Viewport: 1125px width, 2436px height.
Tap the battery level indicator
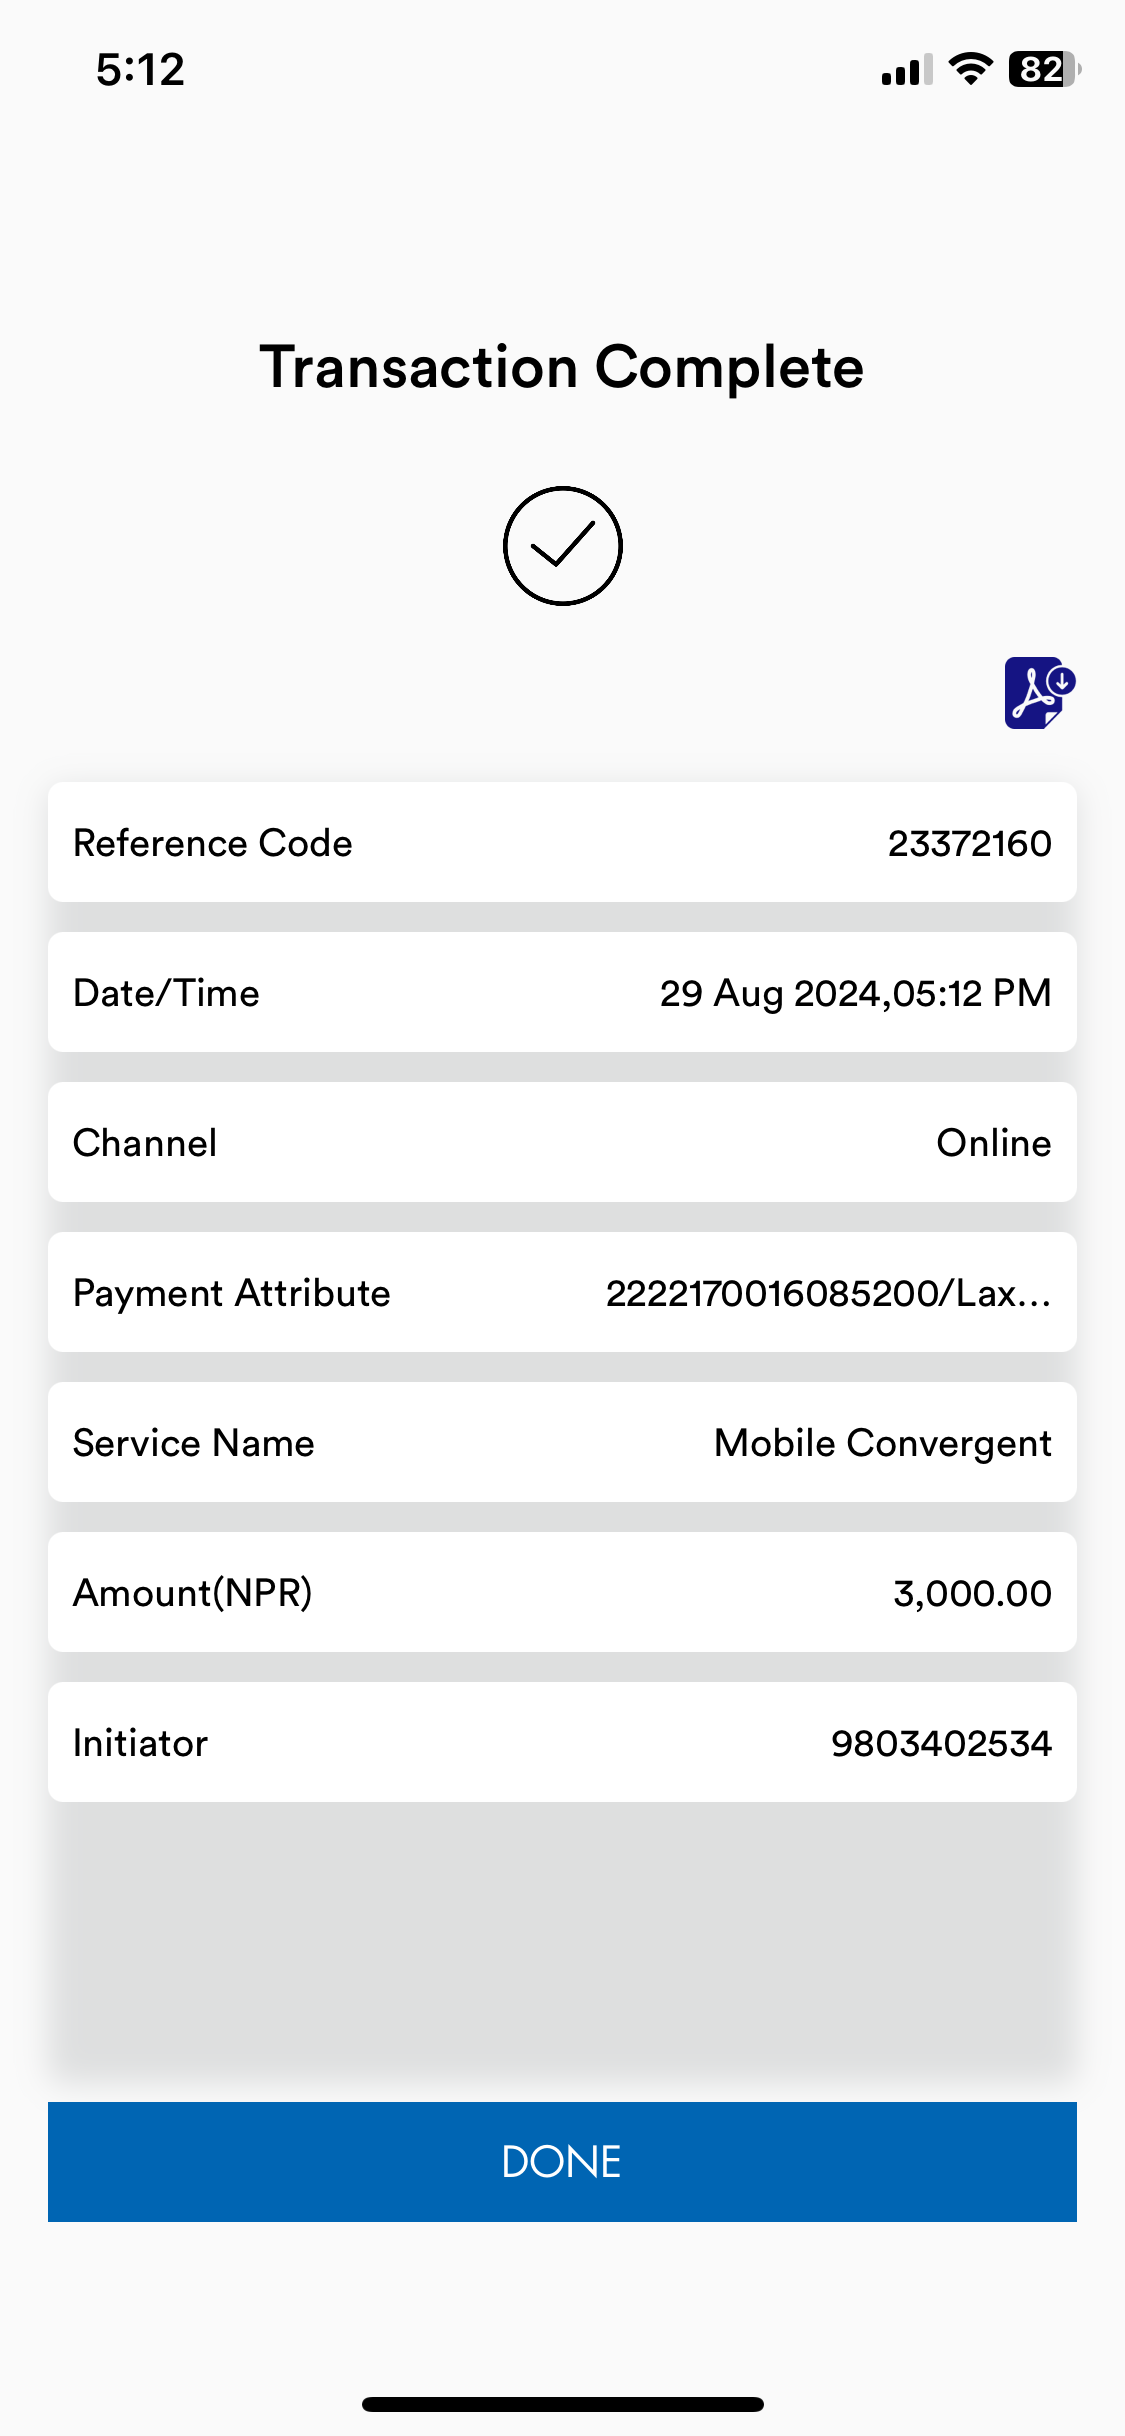1045,69
